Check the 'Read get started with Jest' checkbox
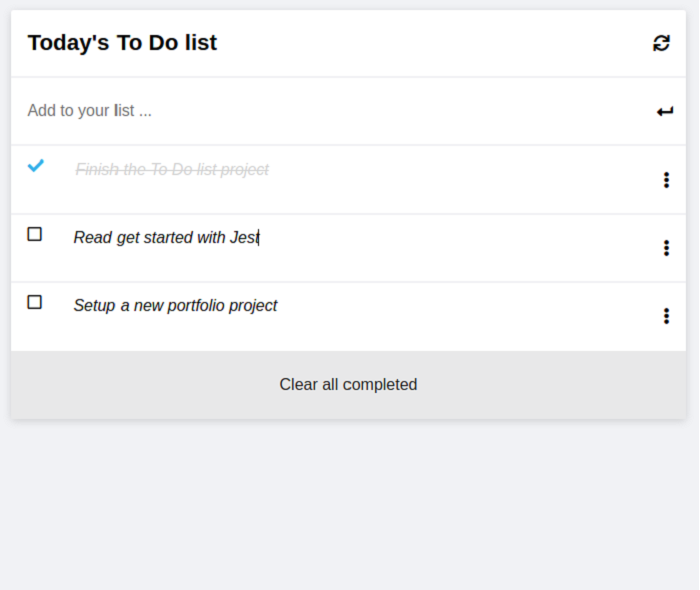The image size is (700, 590). coord(34,234)
